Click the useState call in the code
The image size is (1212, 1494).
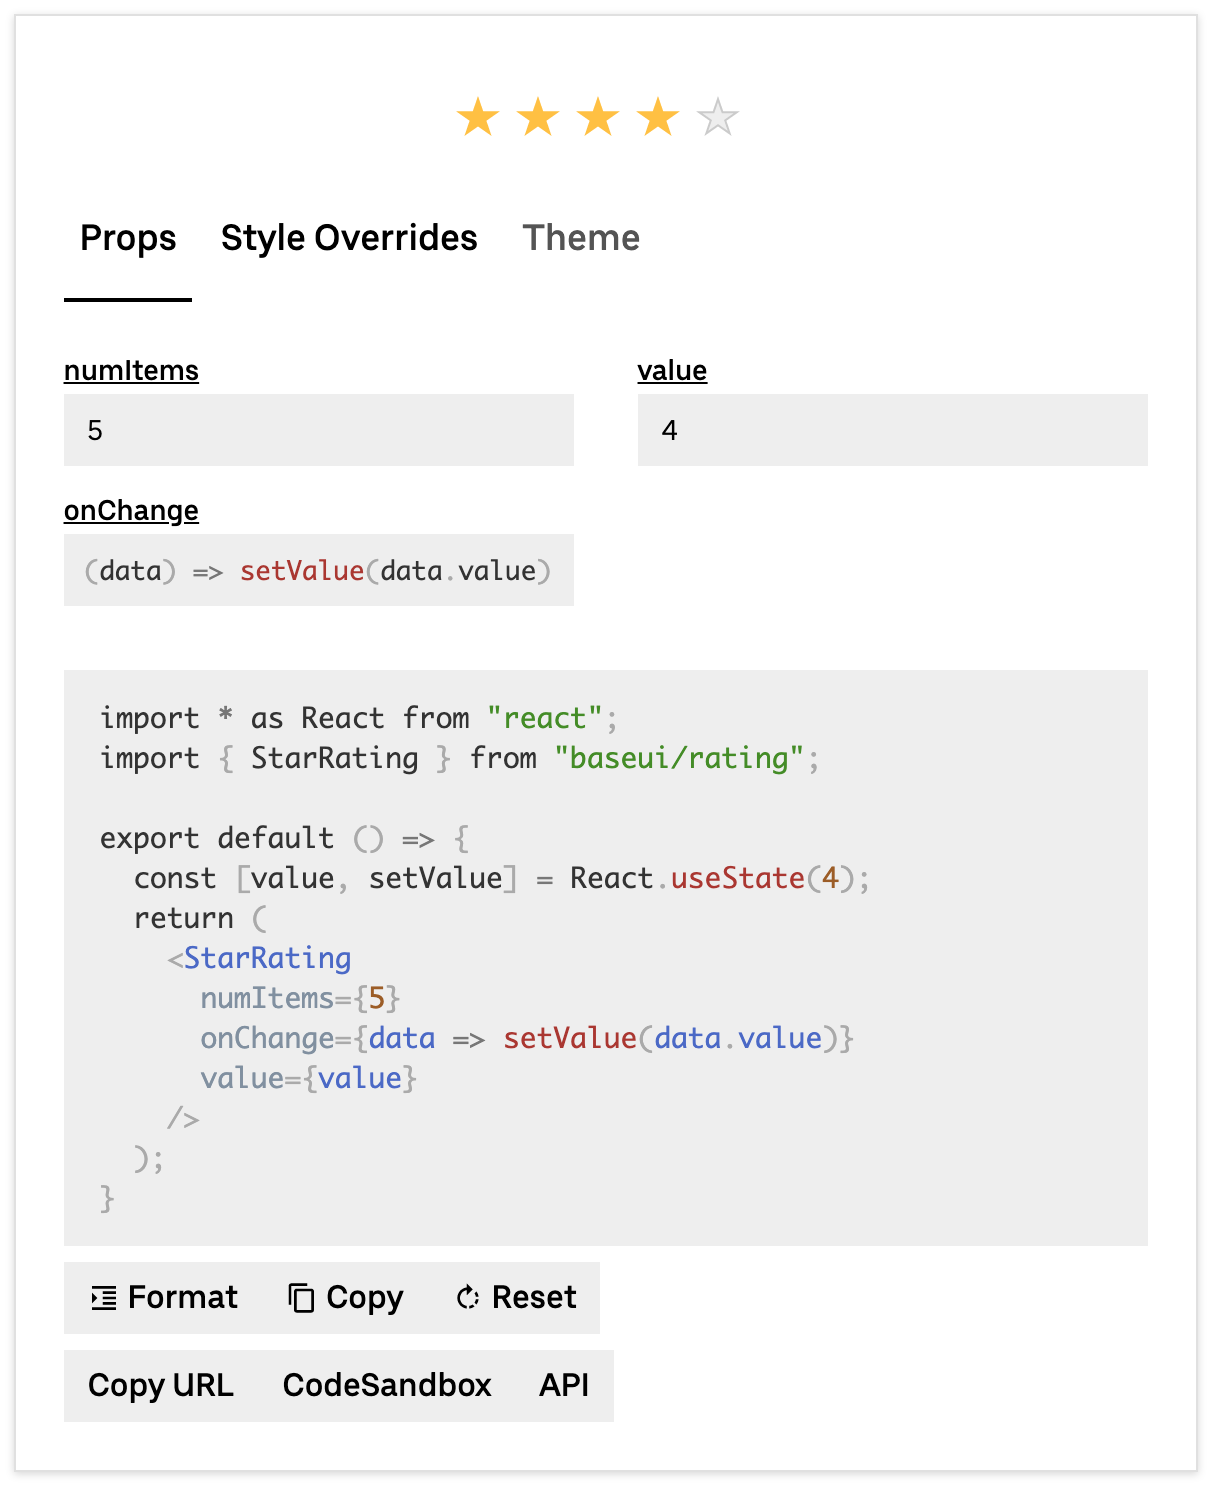pos(738,878)
